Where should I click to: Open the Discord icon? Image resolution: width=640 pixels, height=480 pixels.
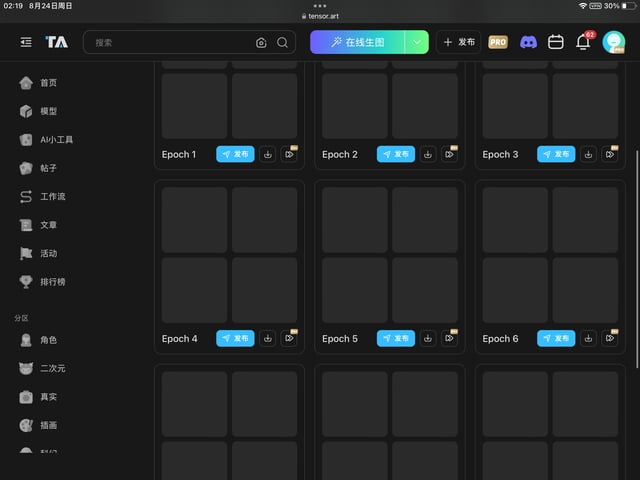click(528, 42)
